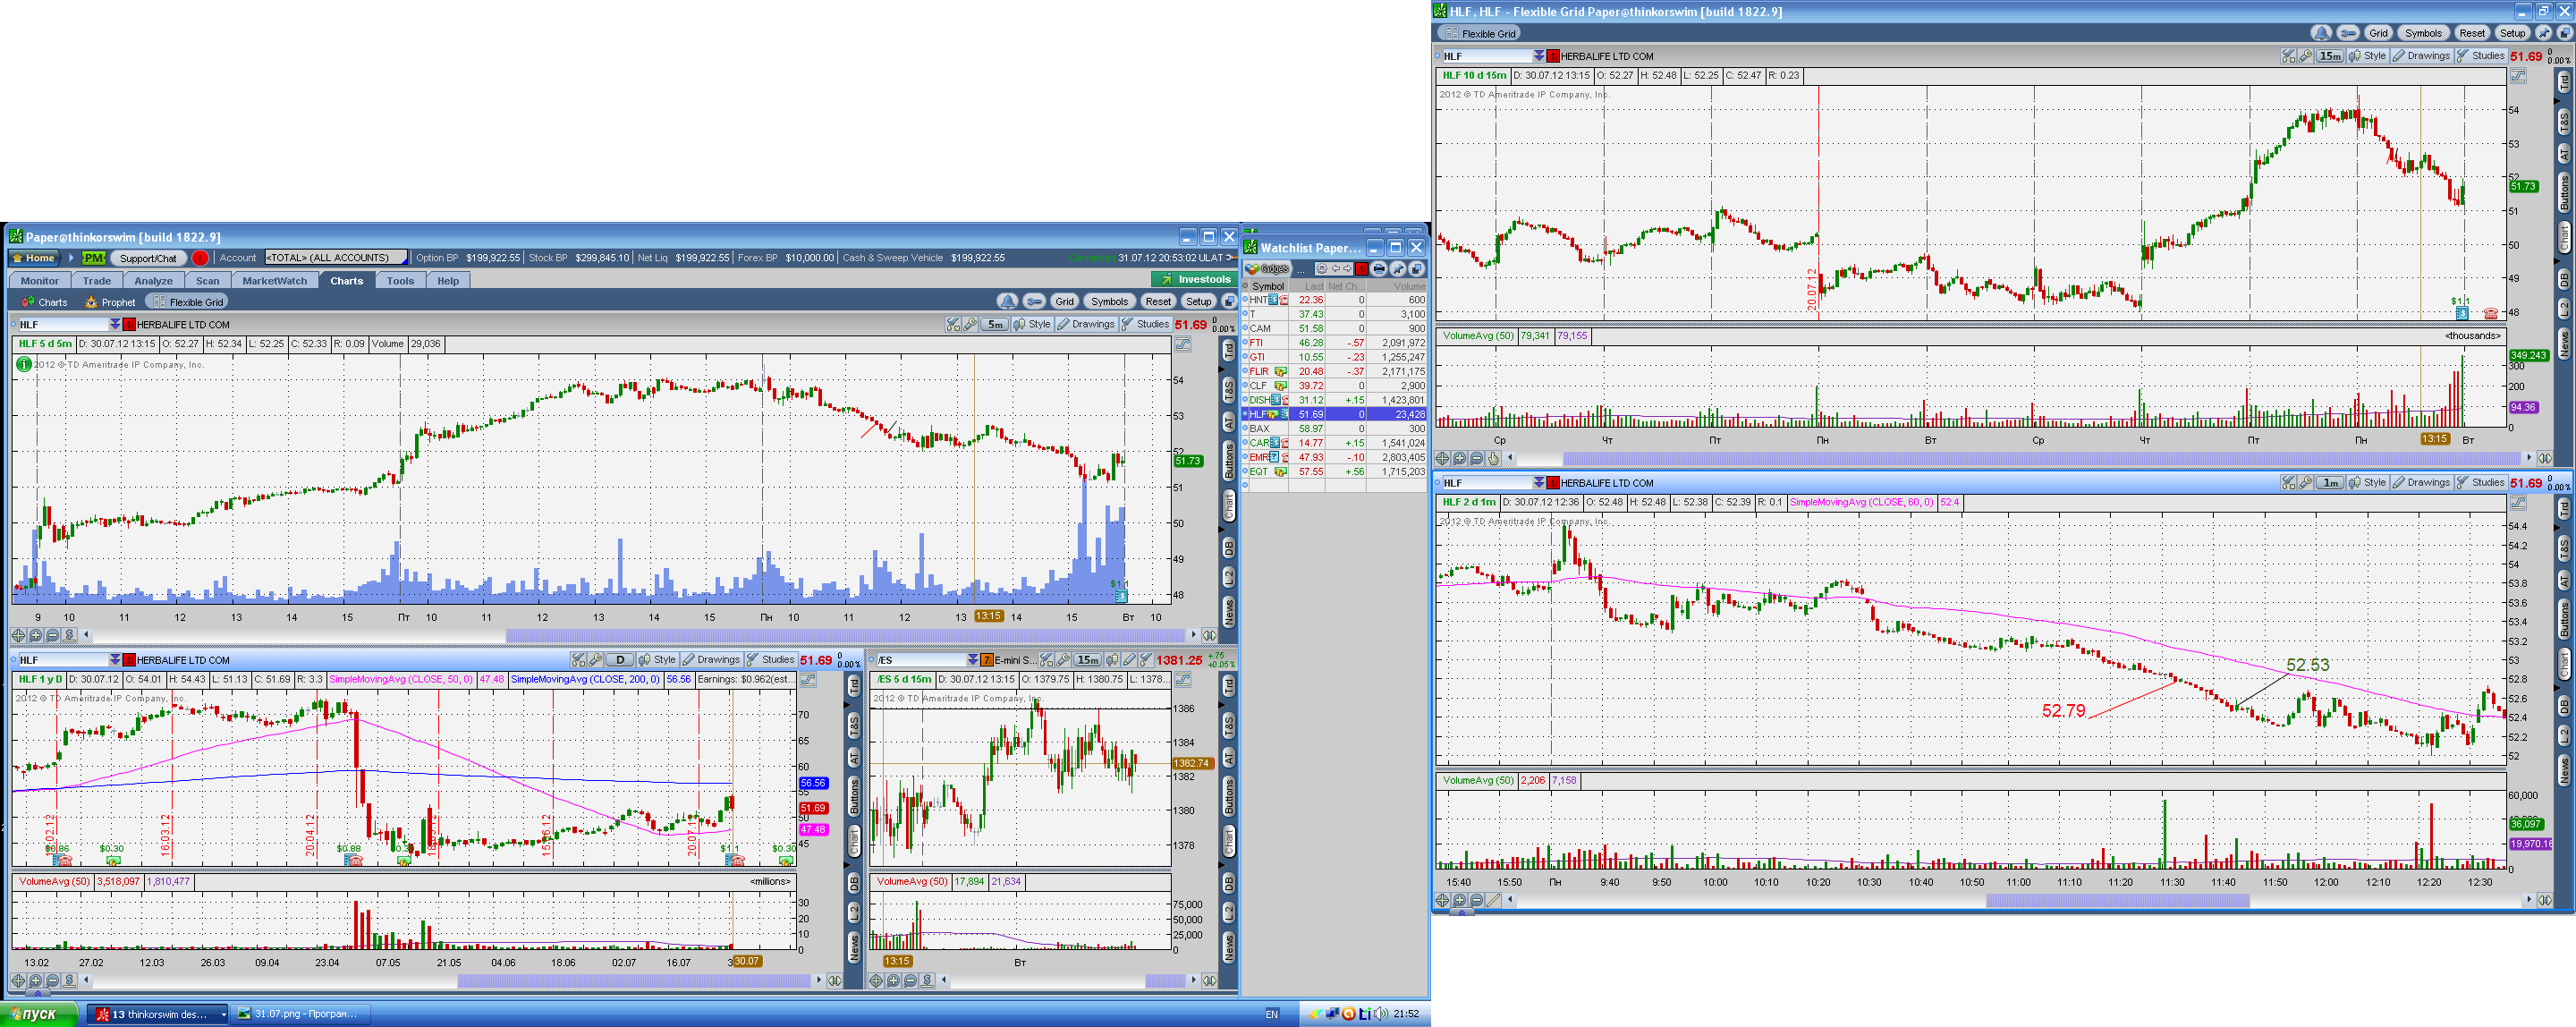Open the Monitor tab in main window
The image size is (2576, 1027).
(x=40, y=281)
